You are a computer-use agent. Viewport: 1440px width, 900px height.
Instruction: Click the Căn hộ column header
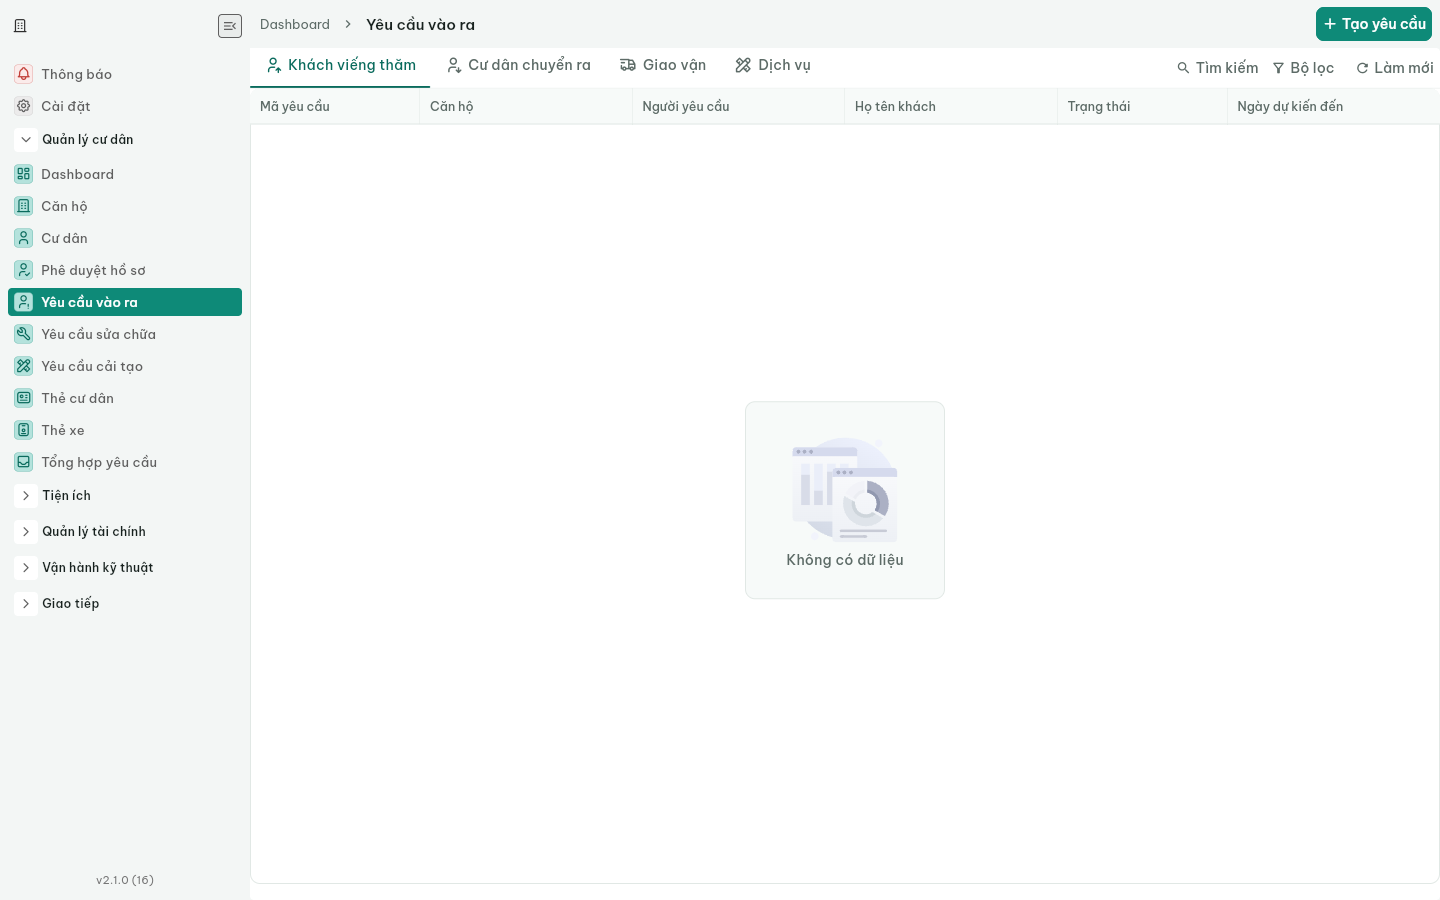[526, 106]
